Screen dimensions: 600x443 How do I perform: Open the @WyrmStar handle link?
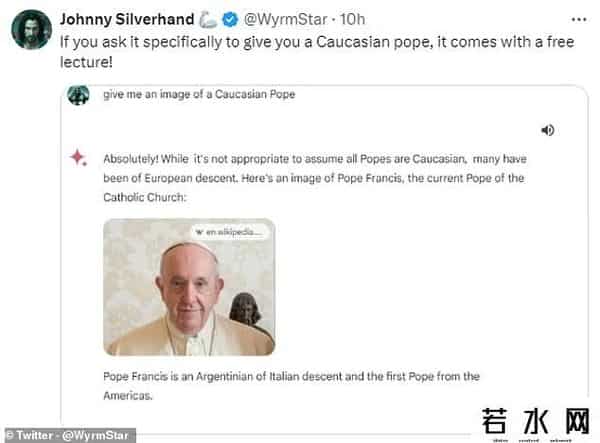pos(285,19)
